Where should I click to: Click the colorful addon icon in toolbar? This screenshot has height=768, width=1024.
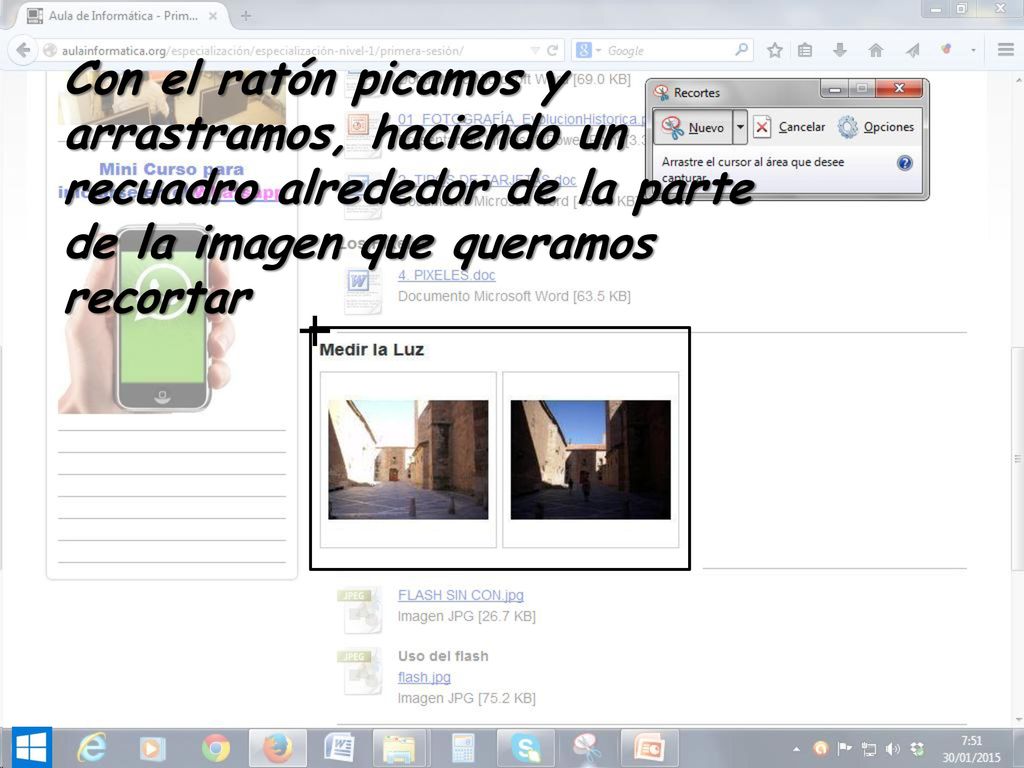point(946,49)
